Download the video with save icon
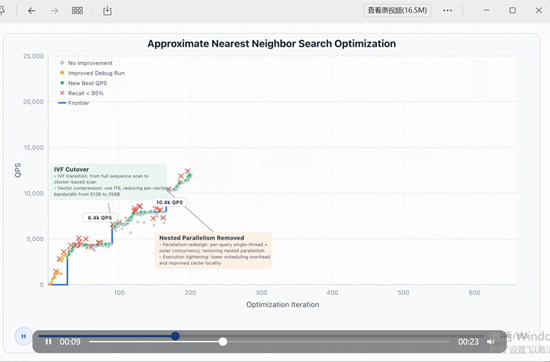 click(x=107, y=11)
